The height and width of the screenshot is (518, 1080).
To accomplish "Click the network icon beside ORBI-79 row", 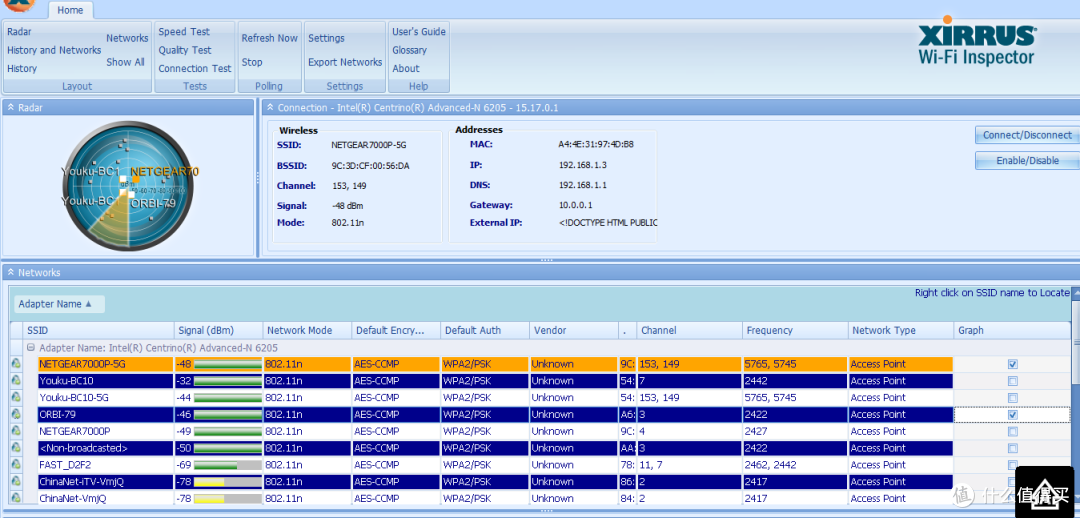I will point(15,415).
